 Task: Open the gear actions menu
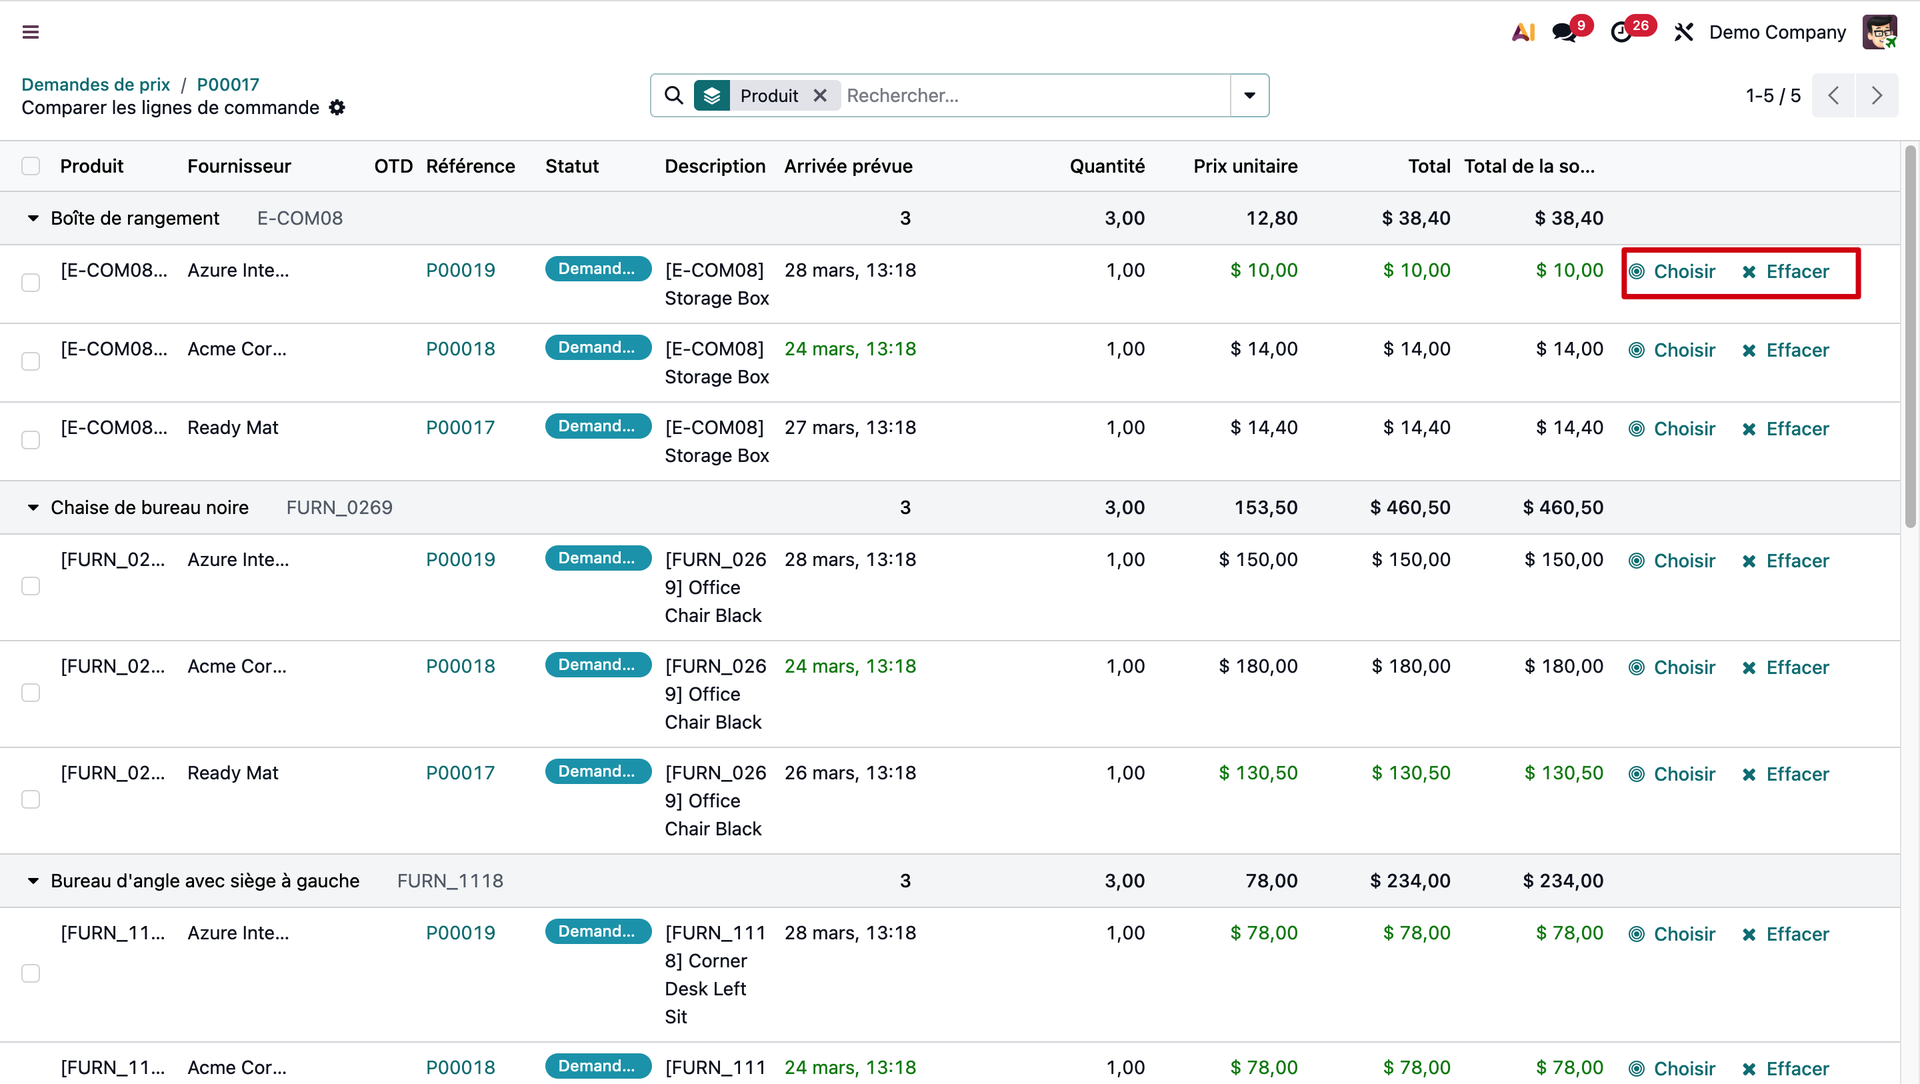[x=337, y=108]
